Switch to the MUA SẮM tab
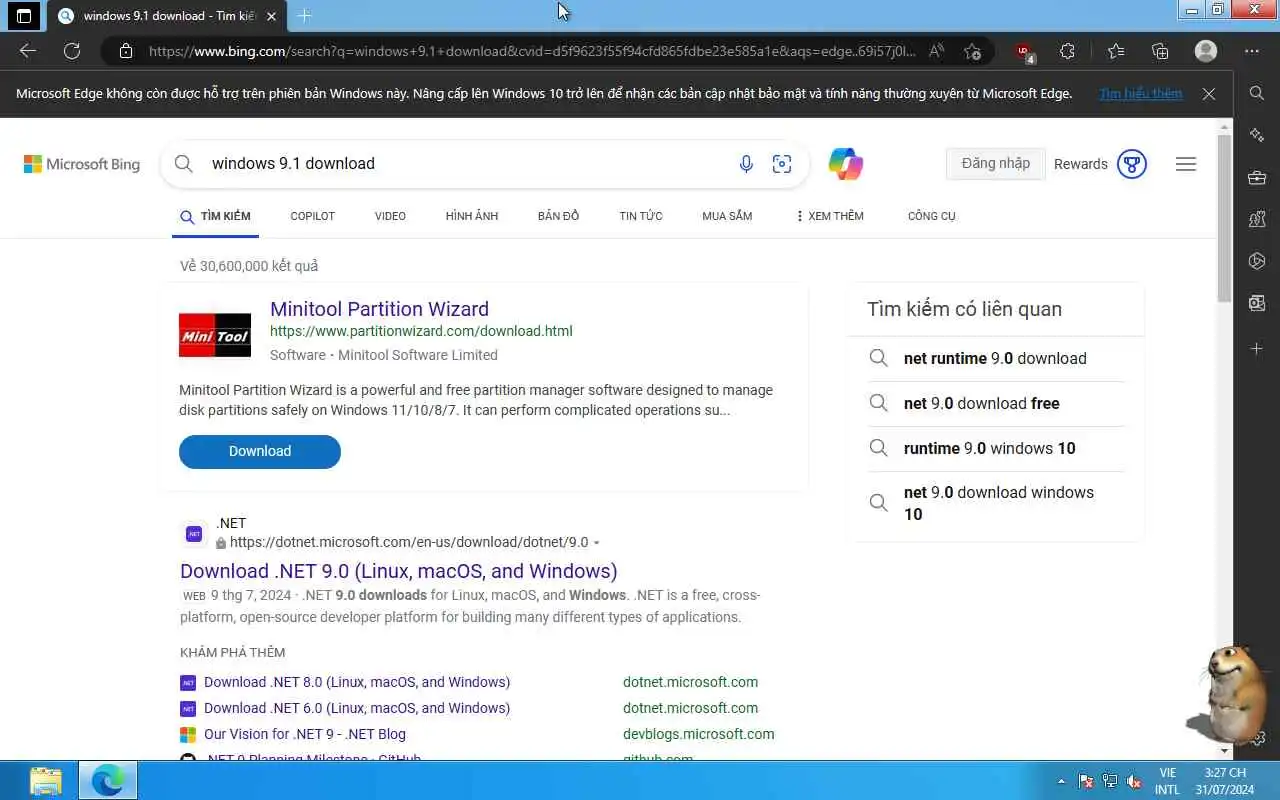This screenshot has width=1280, height=800. (727, 216)
